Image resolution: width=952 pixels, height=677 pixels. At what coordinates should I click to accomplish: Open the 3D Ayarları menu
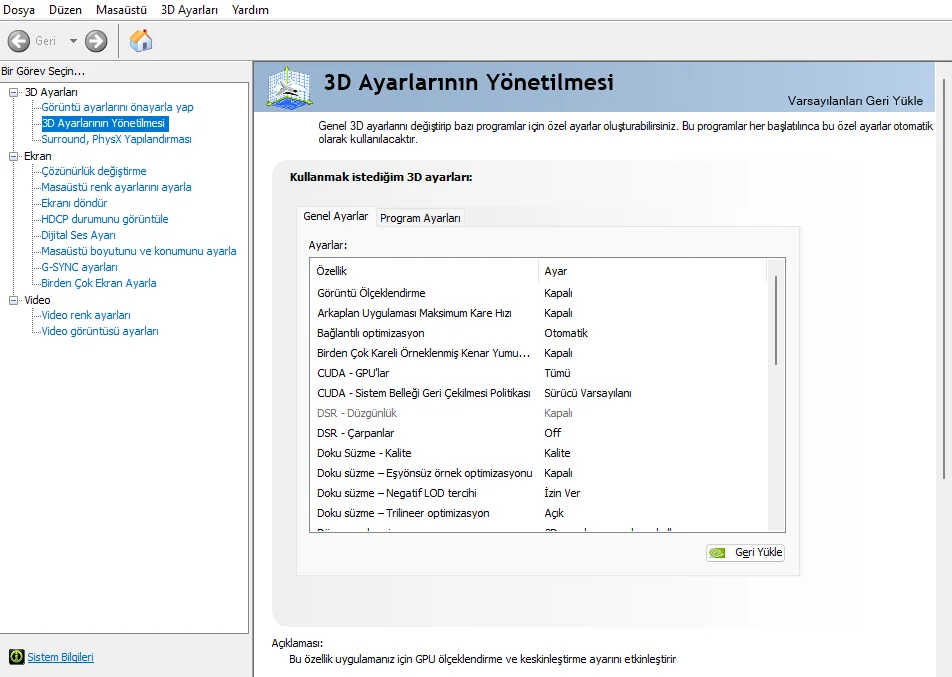[x=189, y=10]
